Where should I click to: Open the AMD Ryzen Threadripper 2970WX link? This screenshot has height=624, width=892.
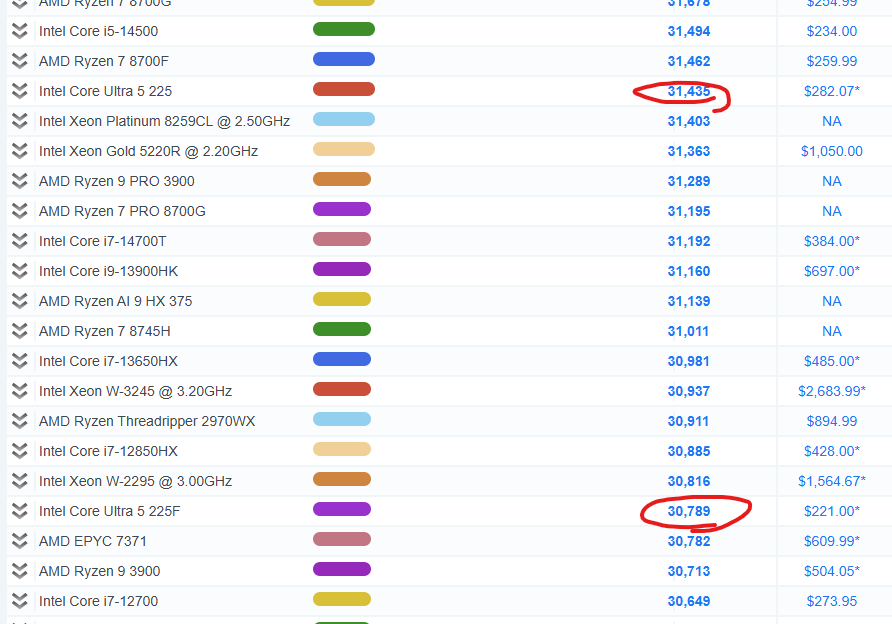tap(147, 421)
